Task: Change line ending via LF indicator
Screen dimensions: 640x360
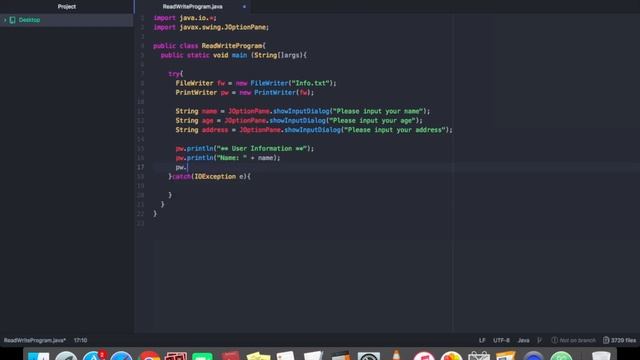Action: click(x=482, y=340)
